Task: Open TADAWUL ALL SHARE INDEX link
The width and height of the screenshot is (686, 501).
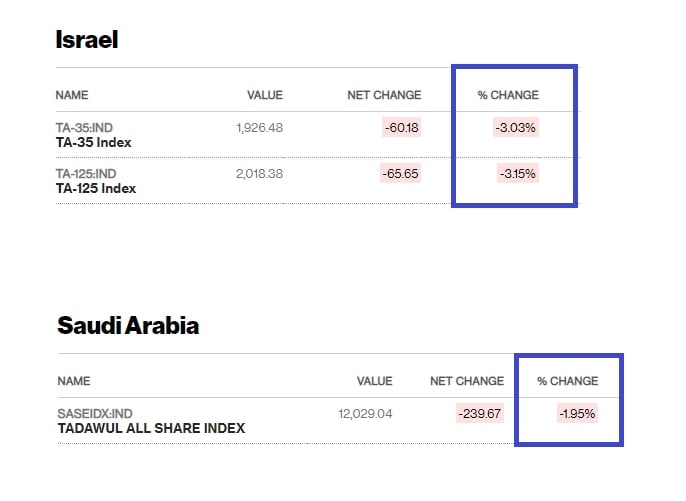Action: point(151,429)
